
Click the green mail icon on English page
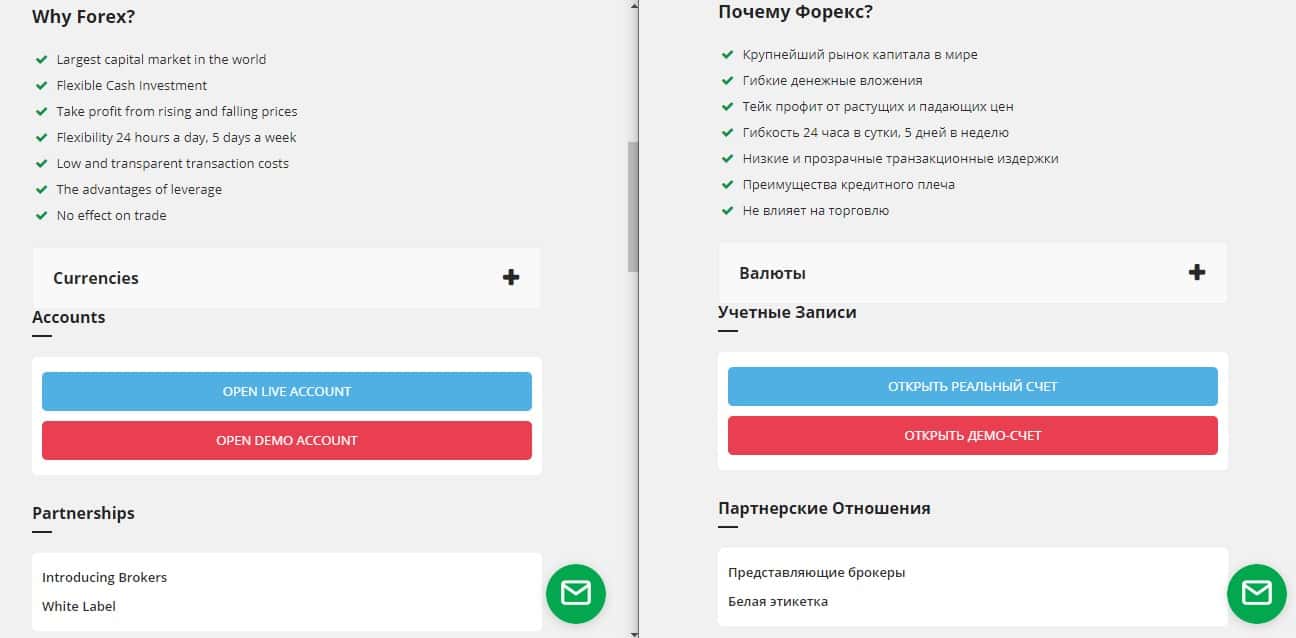[575, 593]
